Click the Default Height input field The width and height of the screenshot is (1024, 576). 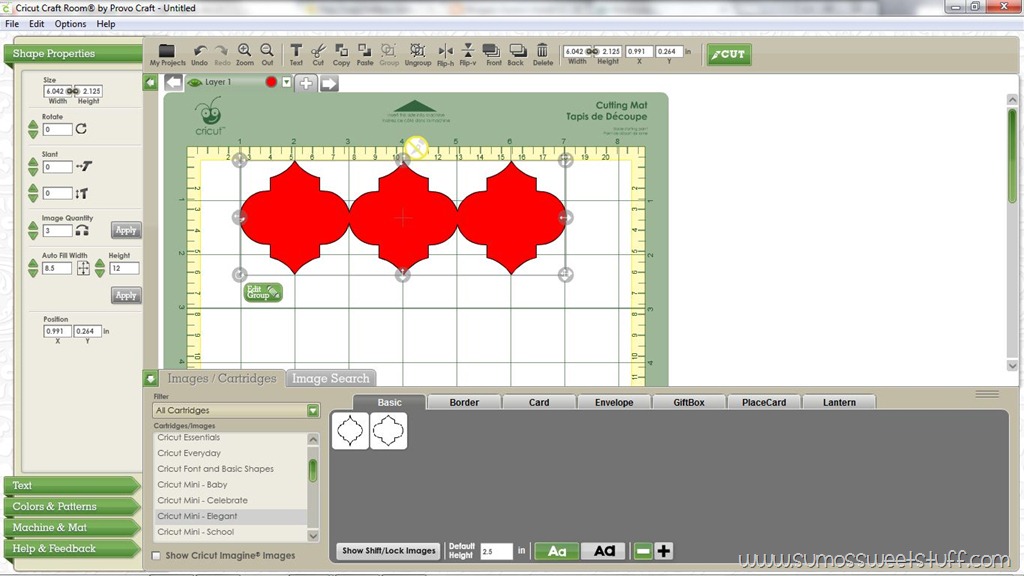click(x=496, y=551)
